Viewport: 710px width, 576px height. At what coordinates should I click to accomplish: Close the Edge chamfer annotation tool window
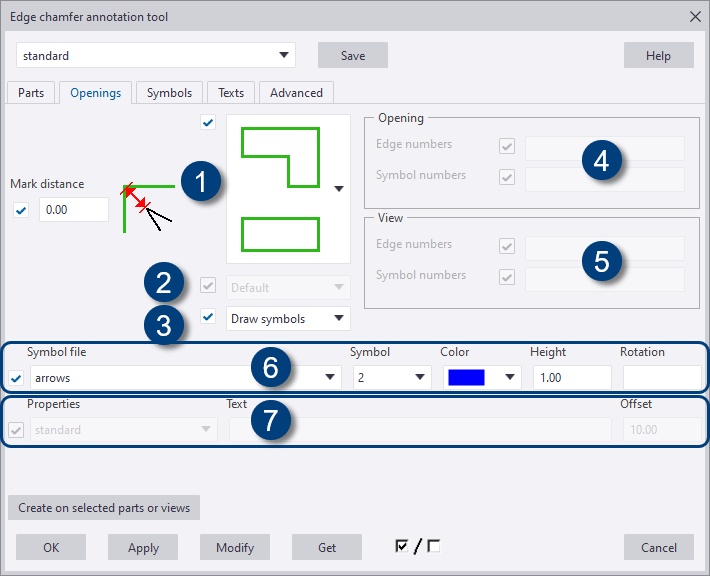[x=695, y=17]
